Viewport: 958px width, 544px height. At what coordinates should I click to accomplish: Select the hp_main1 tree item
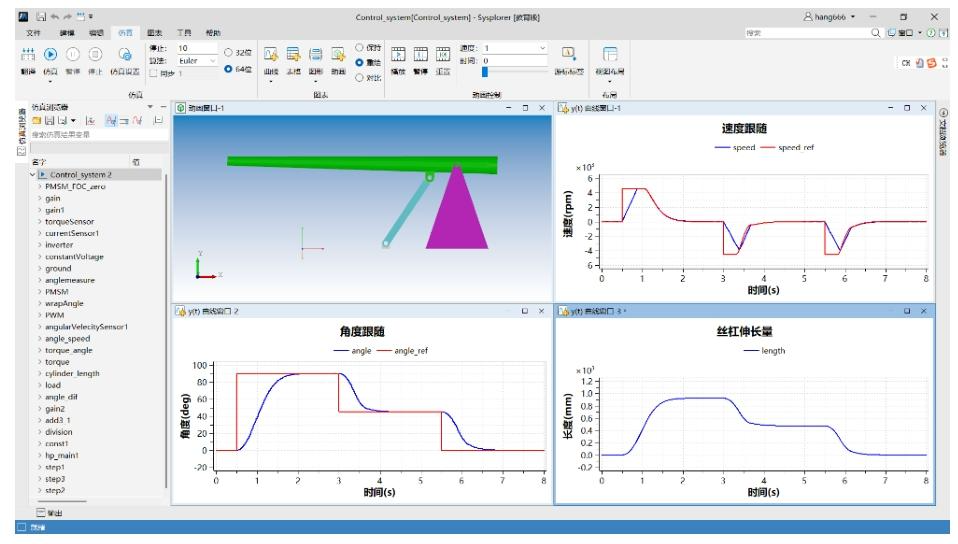tap(62, 455)
